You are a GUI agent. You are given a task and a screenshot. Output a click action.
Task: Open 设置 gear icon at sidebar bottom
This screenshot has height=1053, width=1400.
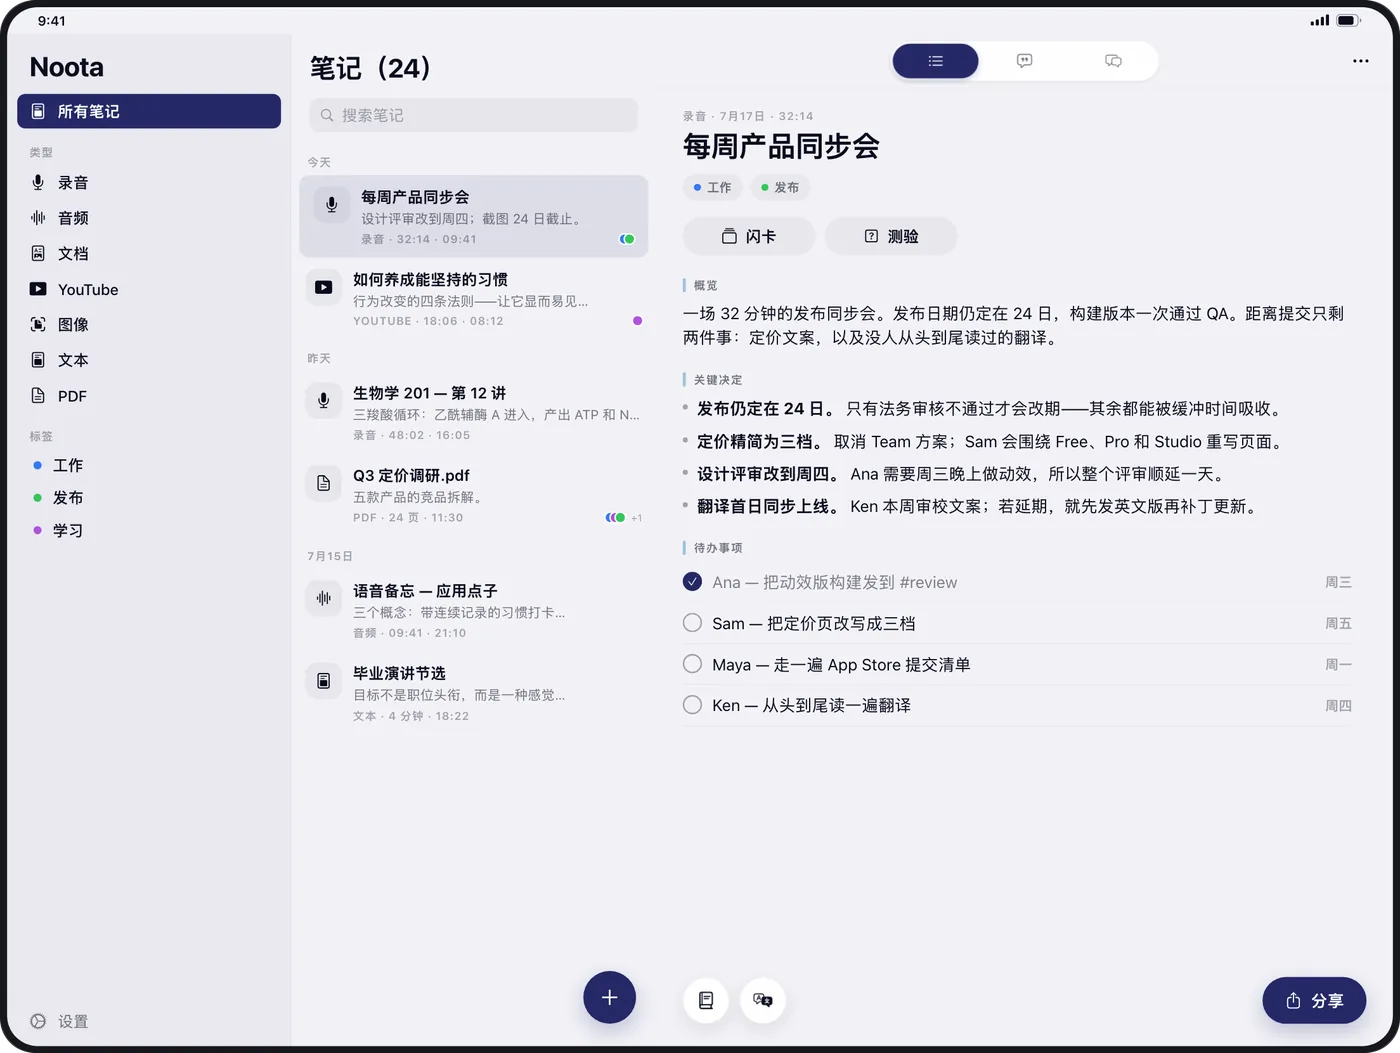(x=38, y=1021)
